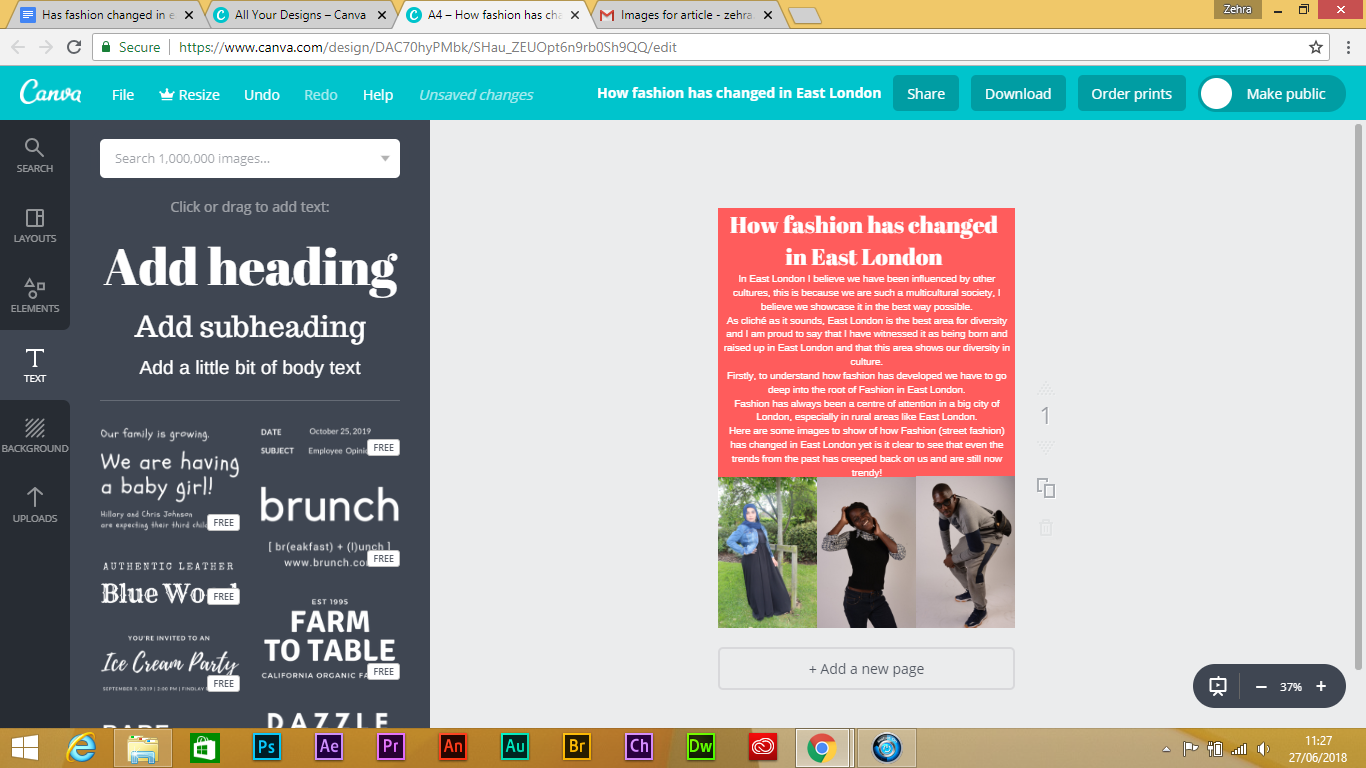This screenshot has width=1366, height=768.
Task: Open the Elements sidebar panel
Action: [x=35, y=295]
